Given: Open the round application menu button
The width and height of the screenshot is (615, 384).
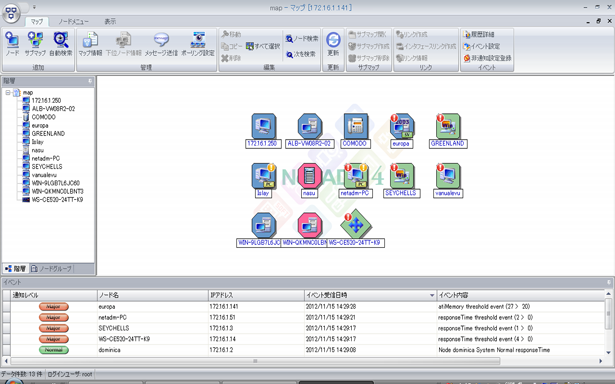Looking at the screenshot, I should (x=12, y=12).
